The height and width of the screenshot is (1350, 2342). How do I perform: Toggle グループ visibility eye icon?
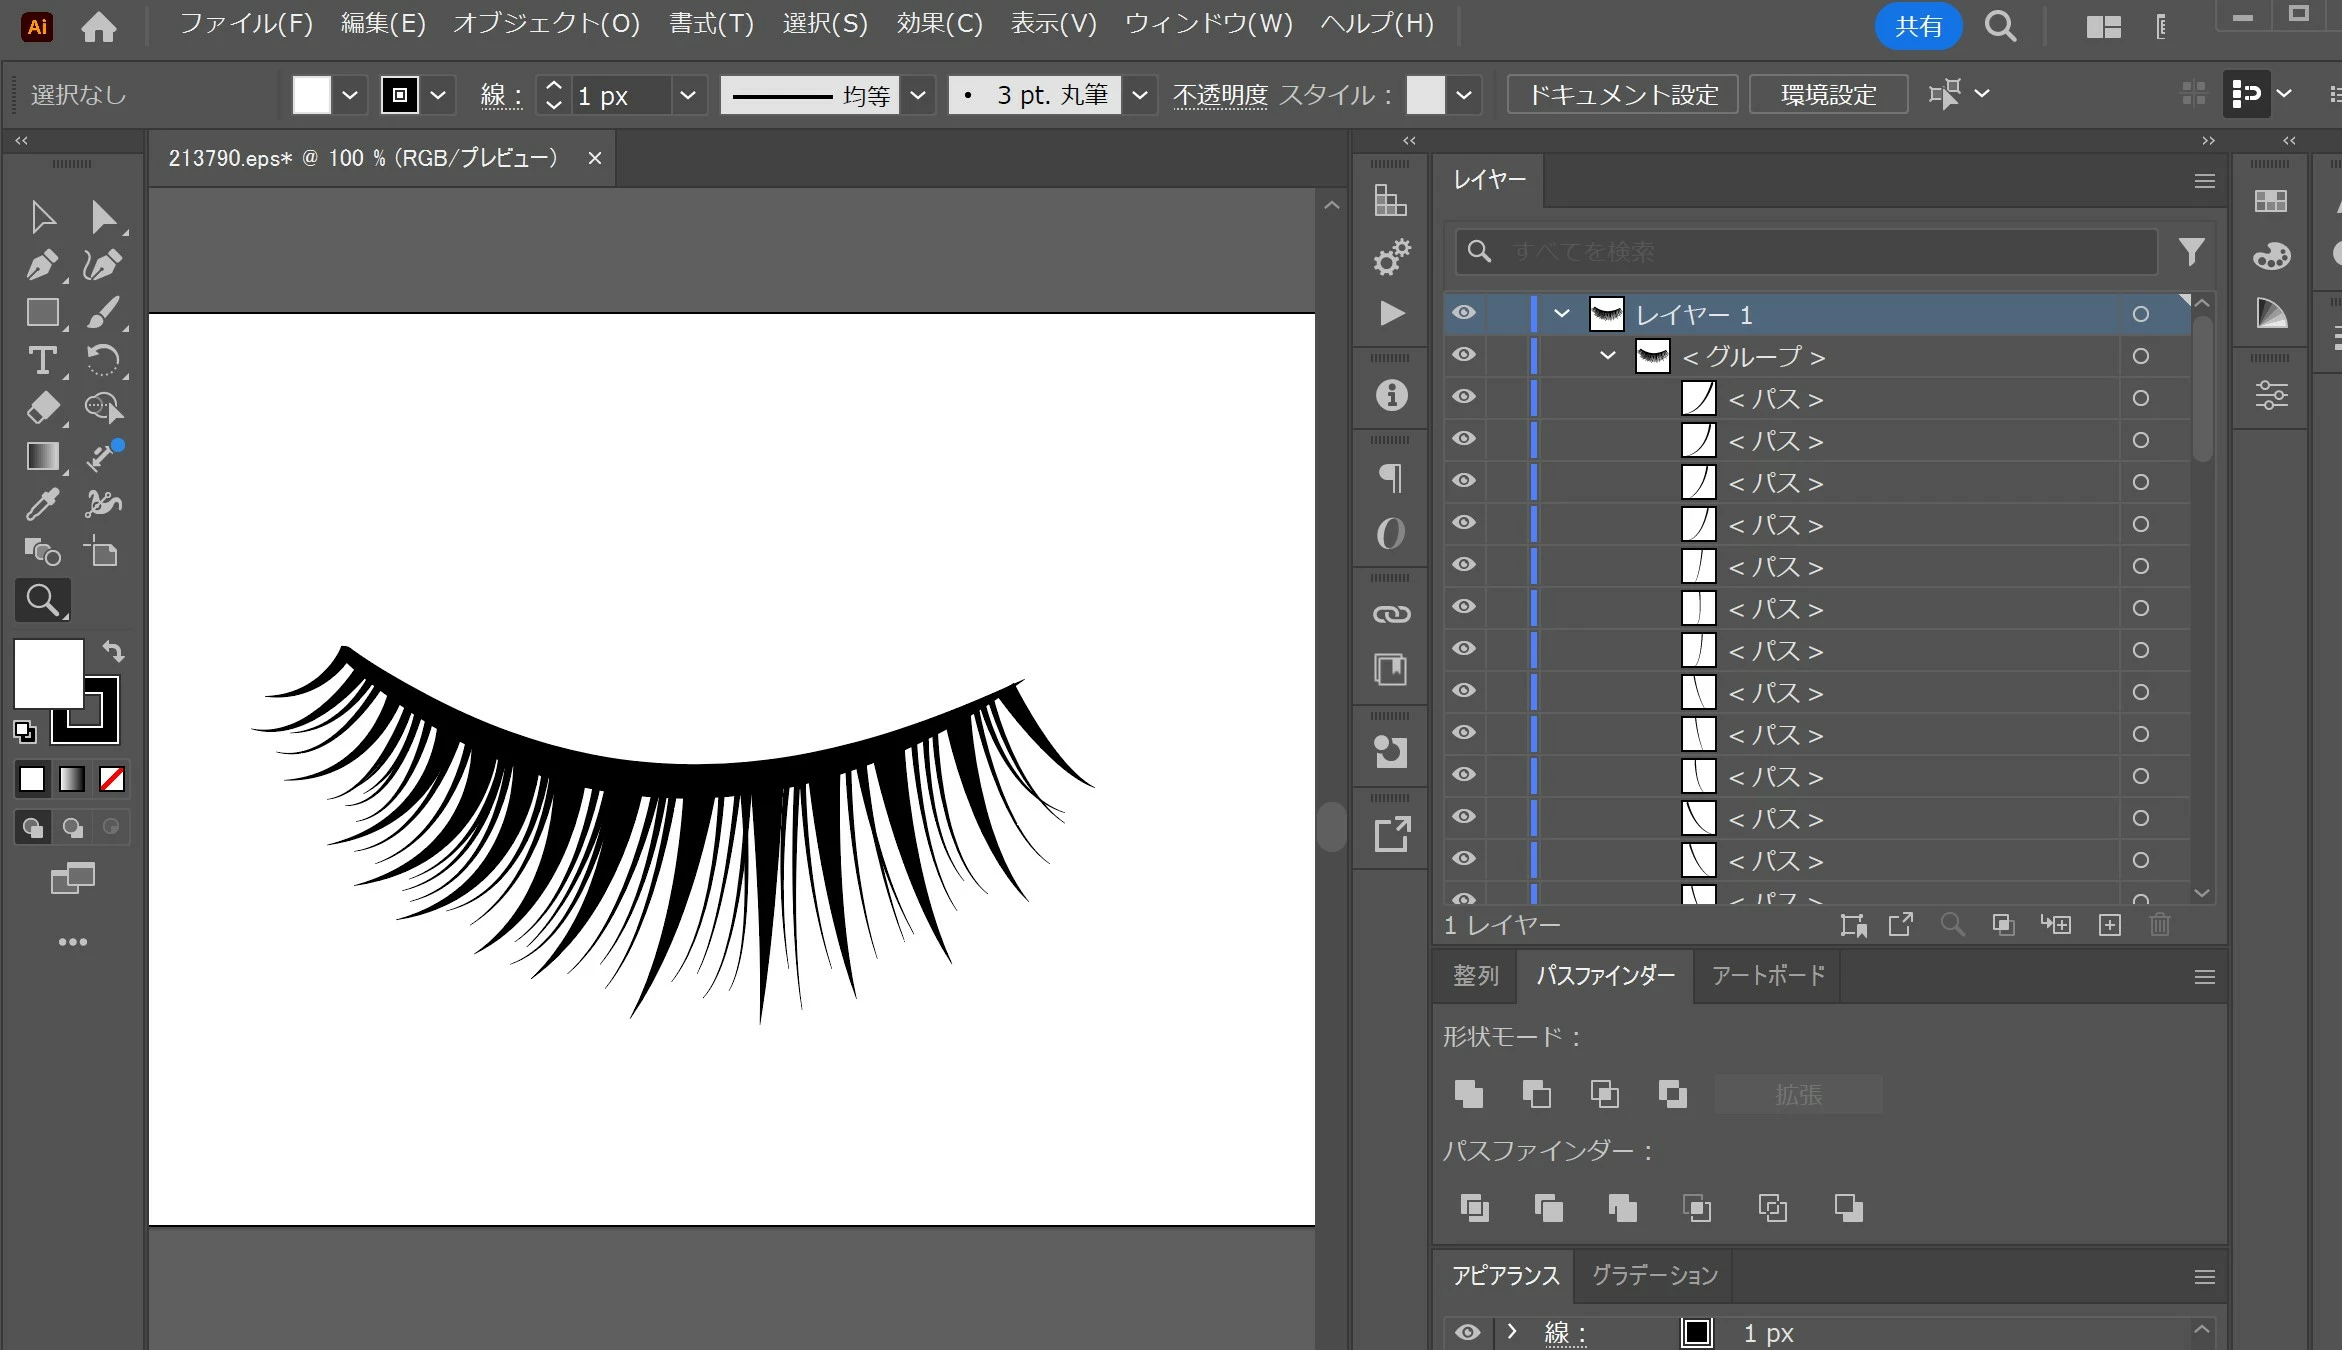[1464, 355]
